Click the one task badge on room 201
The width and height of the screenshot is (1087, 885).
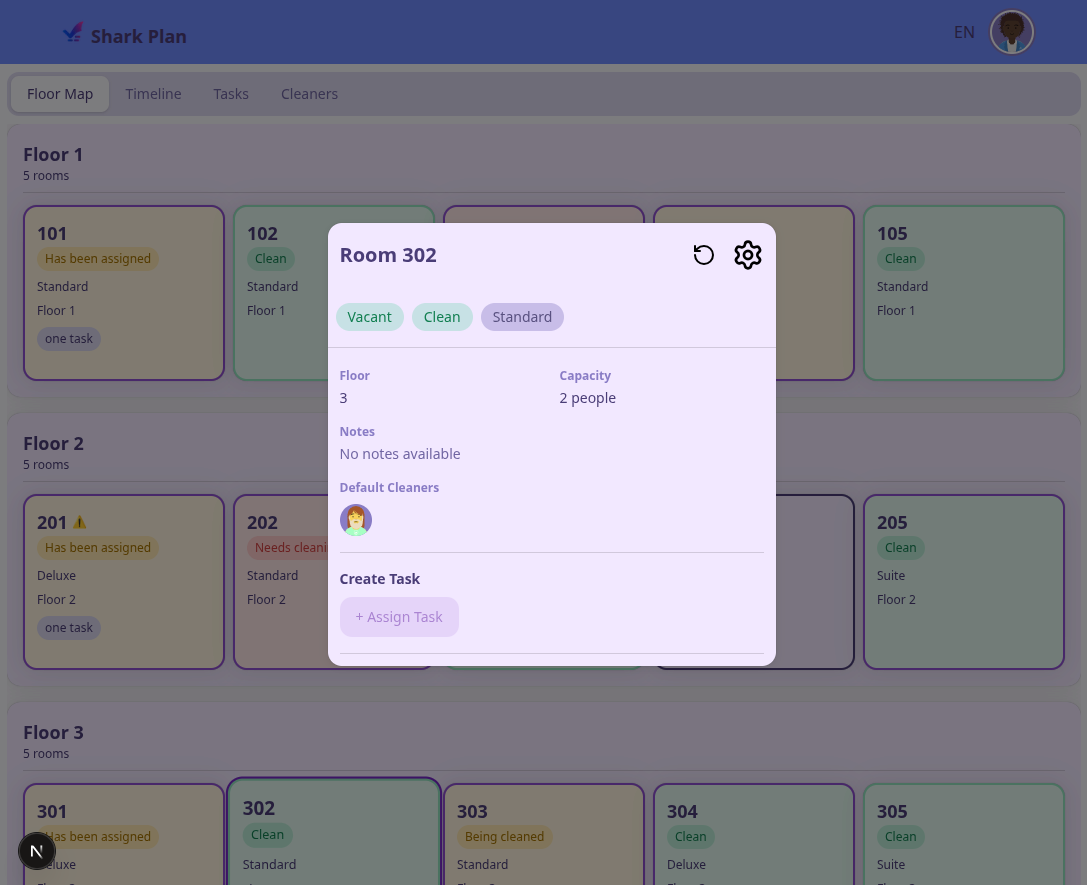click(x=69, y=628)
